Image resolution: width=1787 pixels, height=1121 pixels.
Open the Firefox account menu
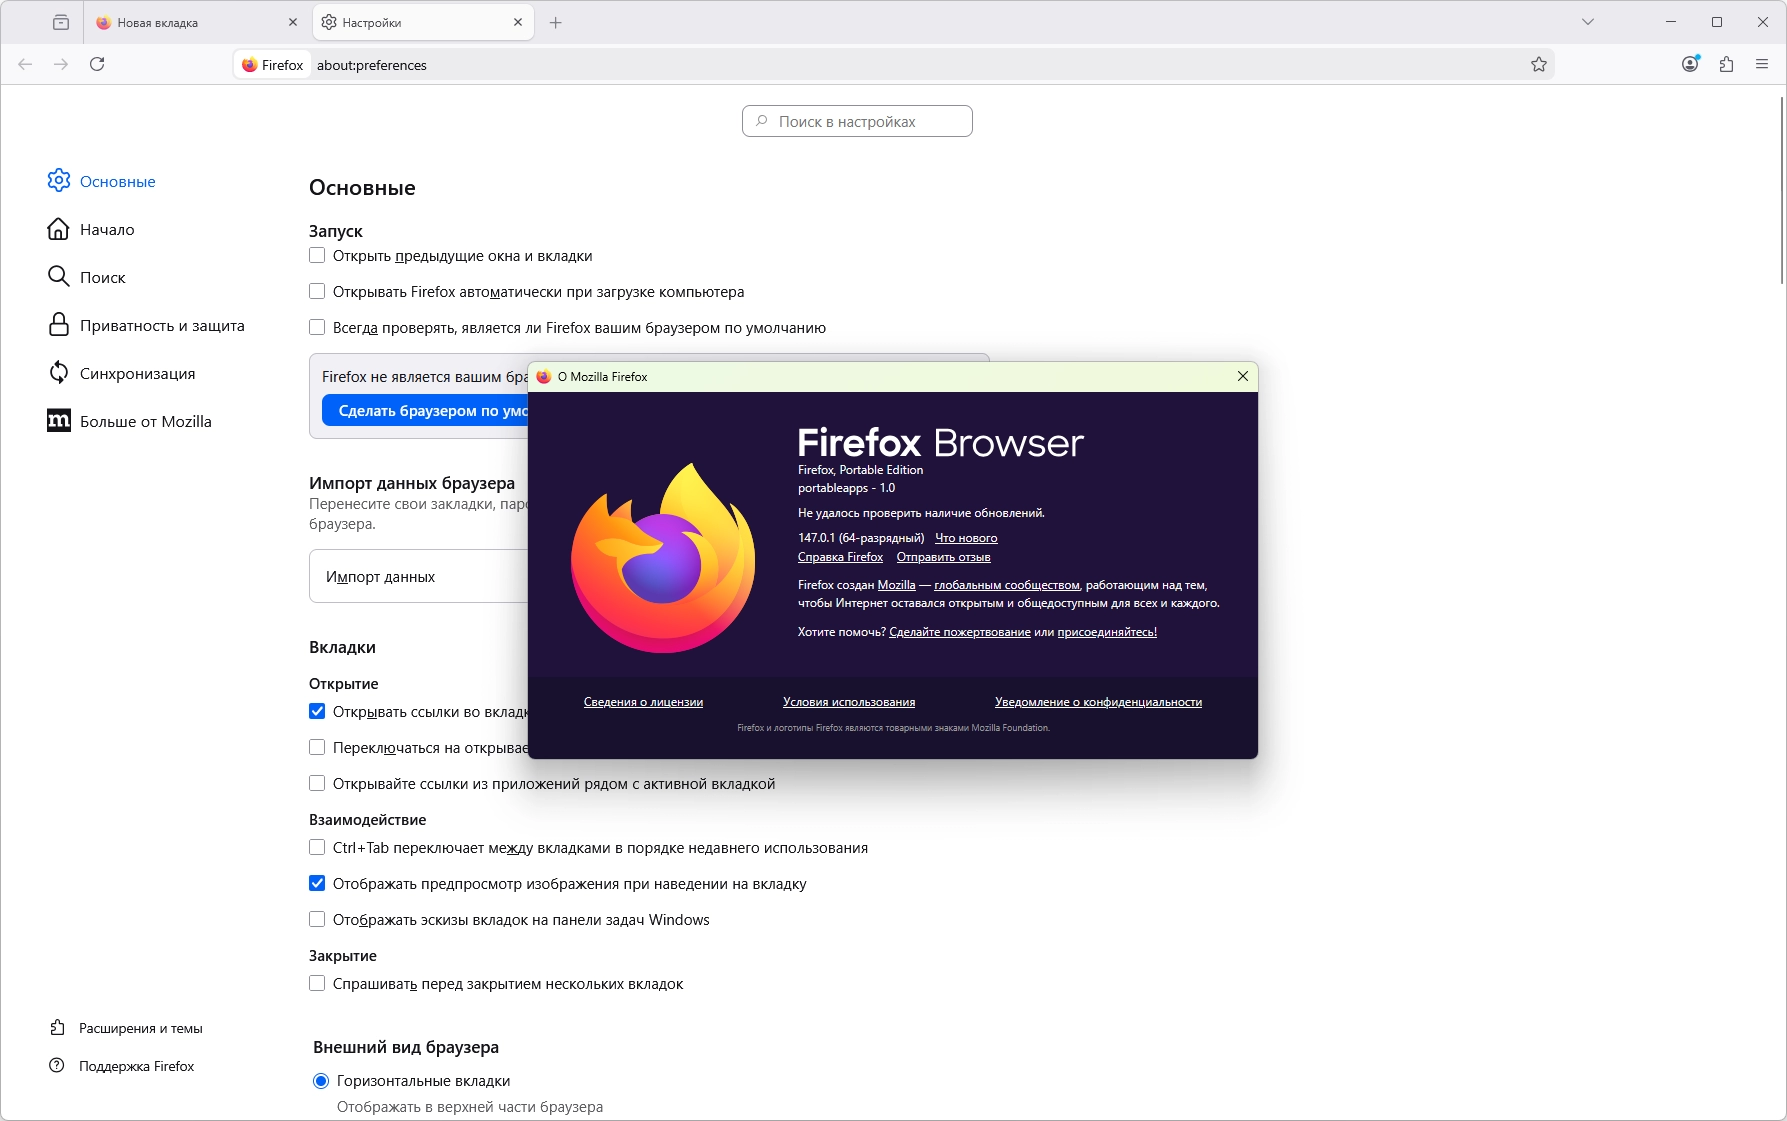coord(1690,64)
